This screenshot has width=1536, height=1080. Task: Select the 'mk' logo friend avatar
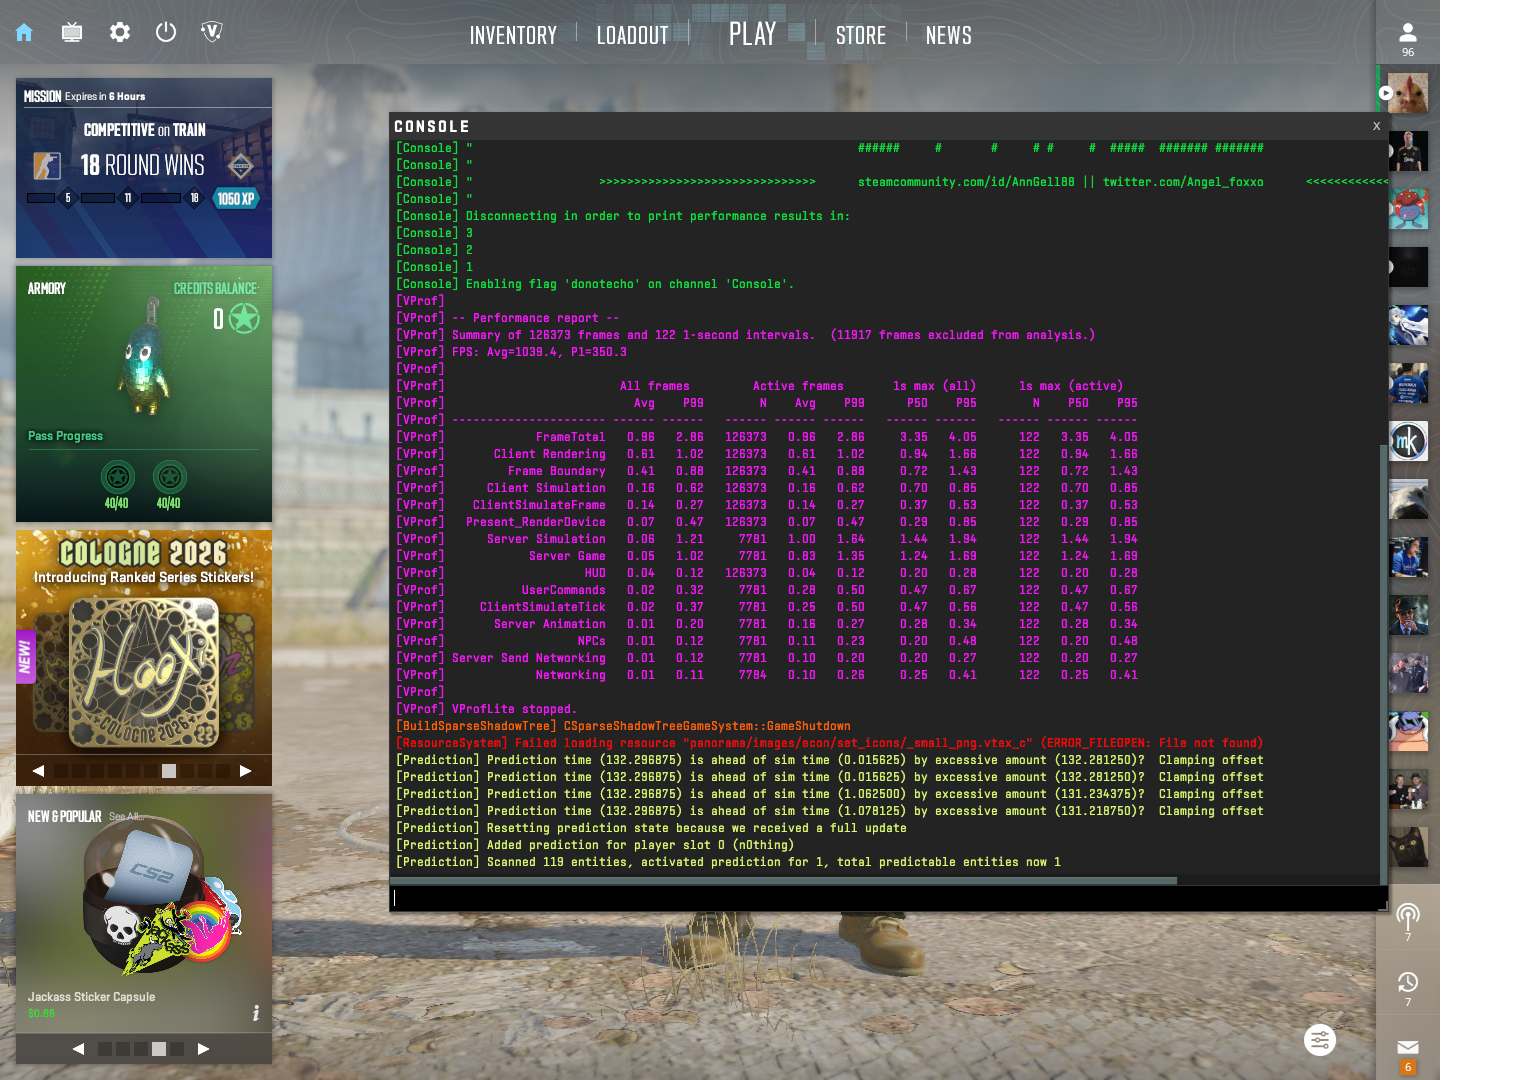click(x=1408, y=441)
